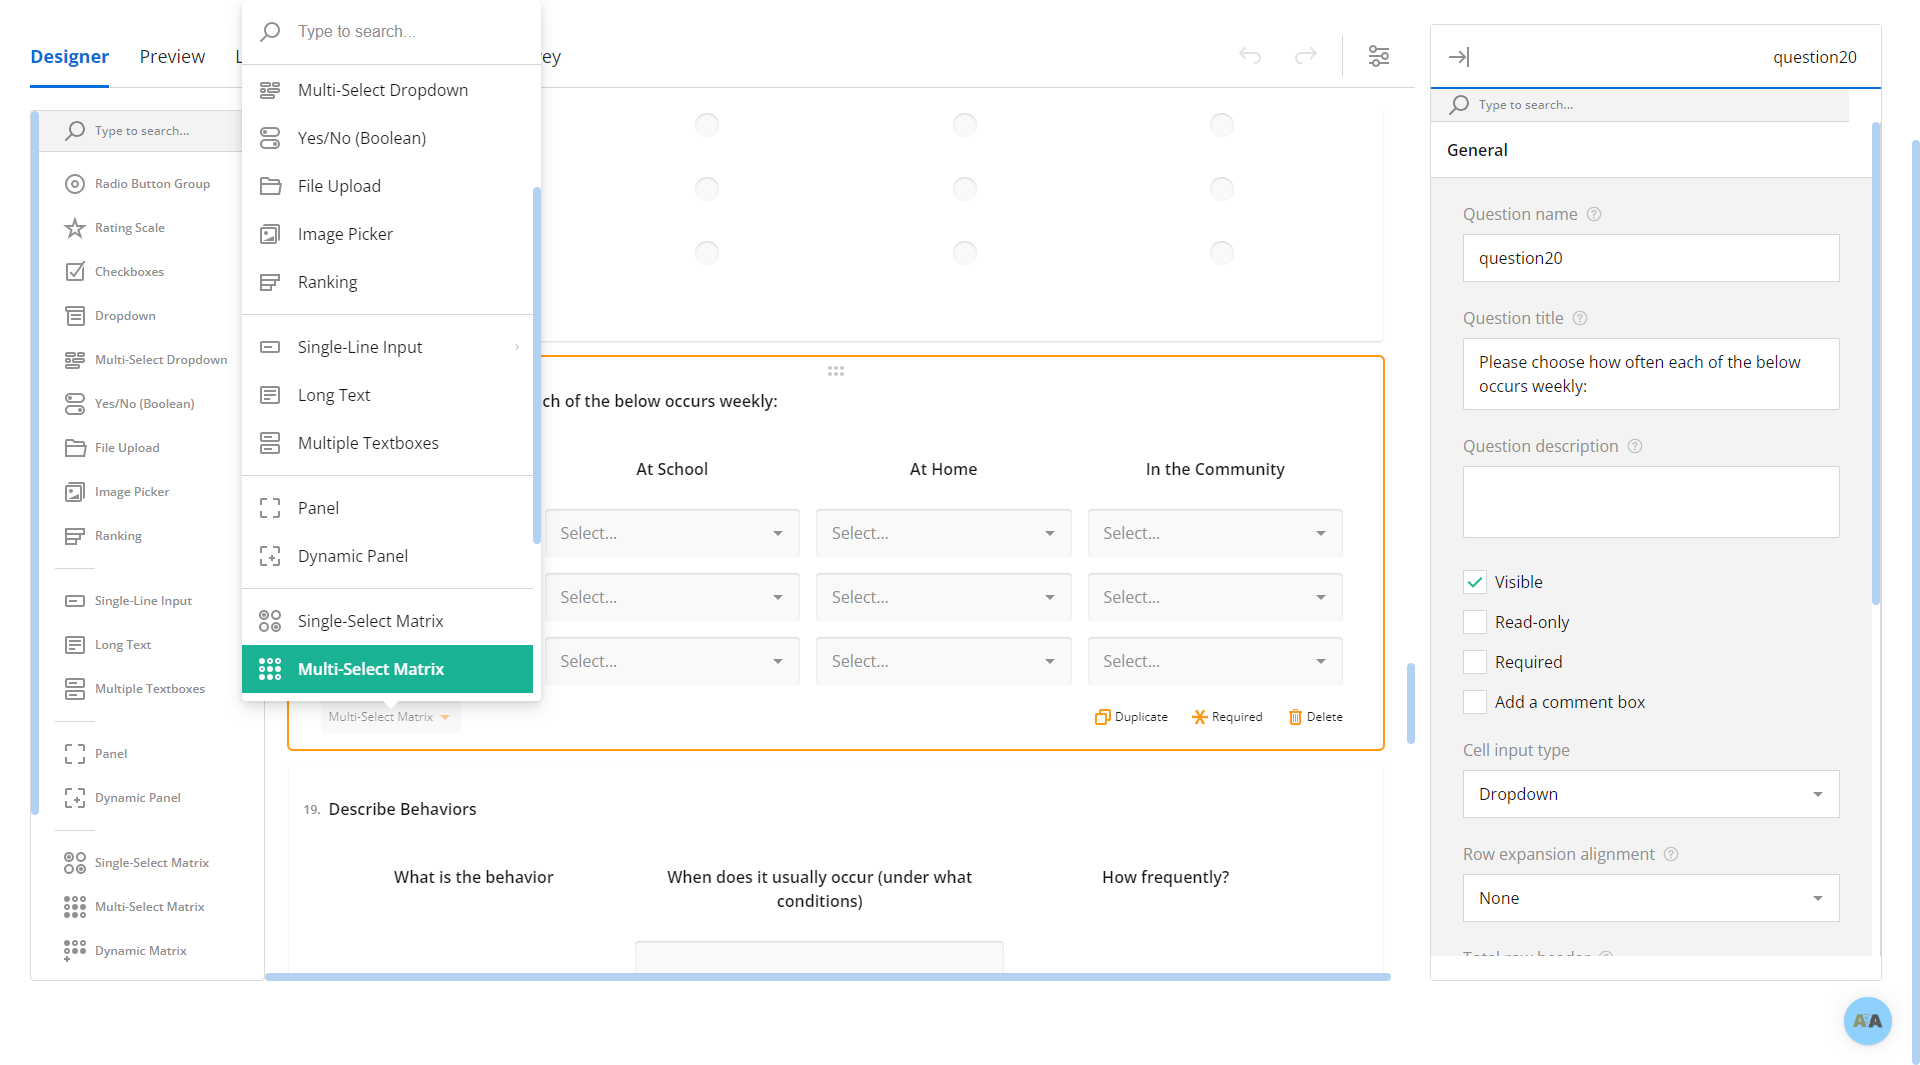Screen dimensions: 1920x1065
Task: Click the redo arrow icon
Action: click(x=1305, y=56)
